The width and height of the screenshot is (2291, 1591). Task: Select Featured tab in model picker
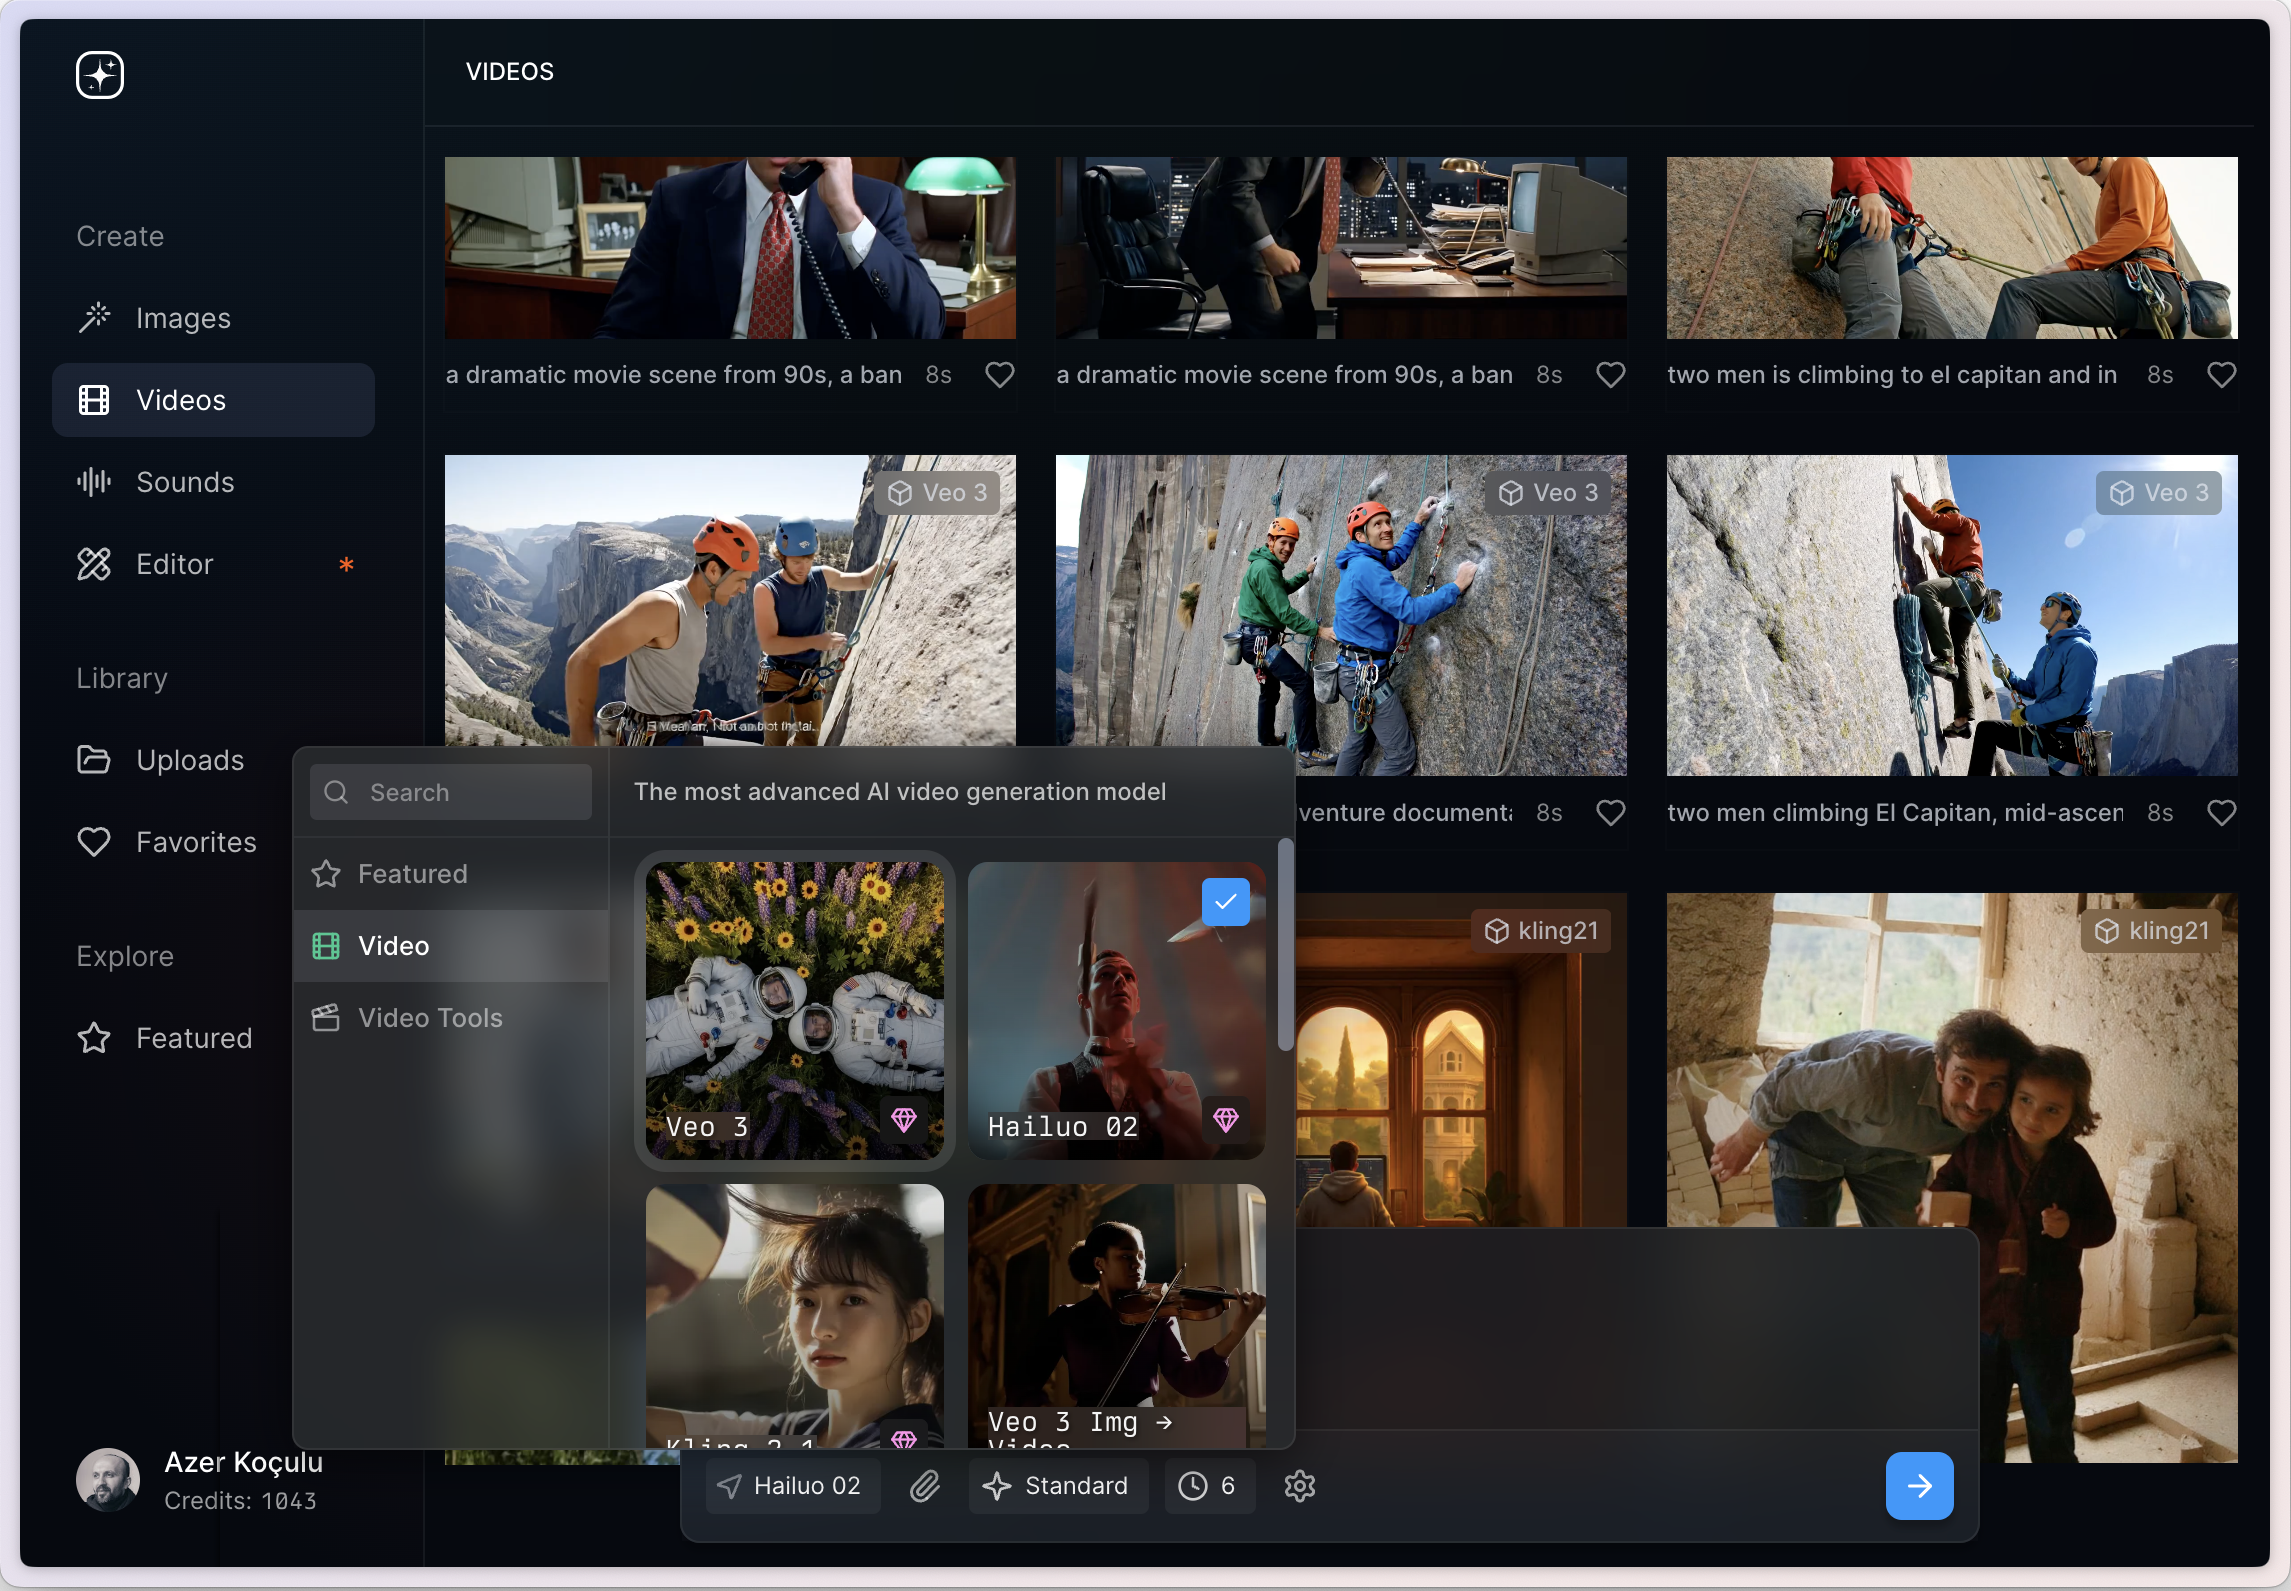[x=451, y=874]
